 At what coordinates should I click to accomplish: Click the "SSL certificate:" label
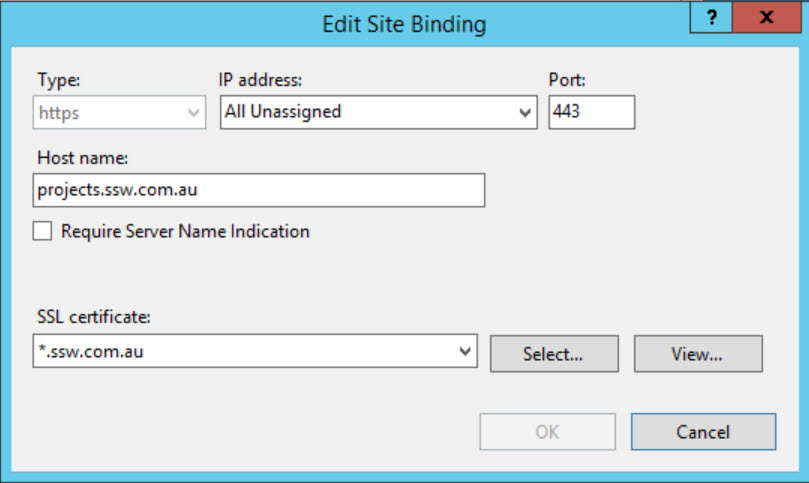click(x=93, y=317)
